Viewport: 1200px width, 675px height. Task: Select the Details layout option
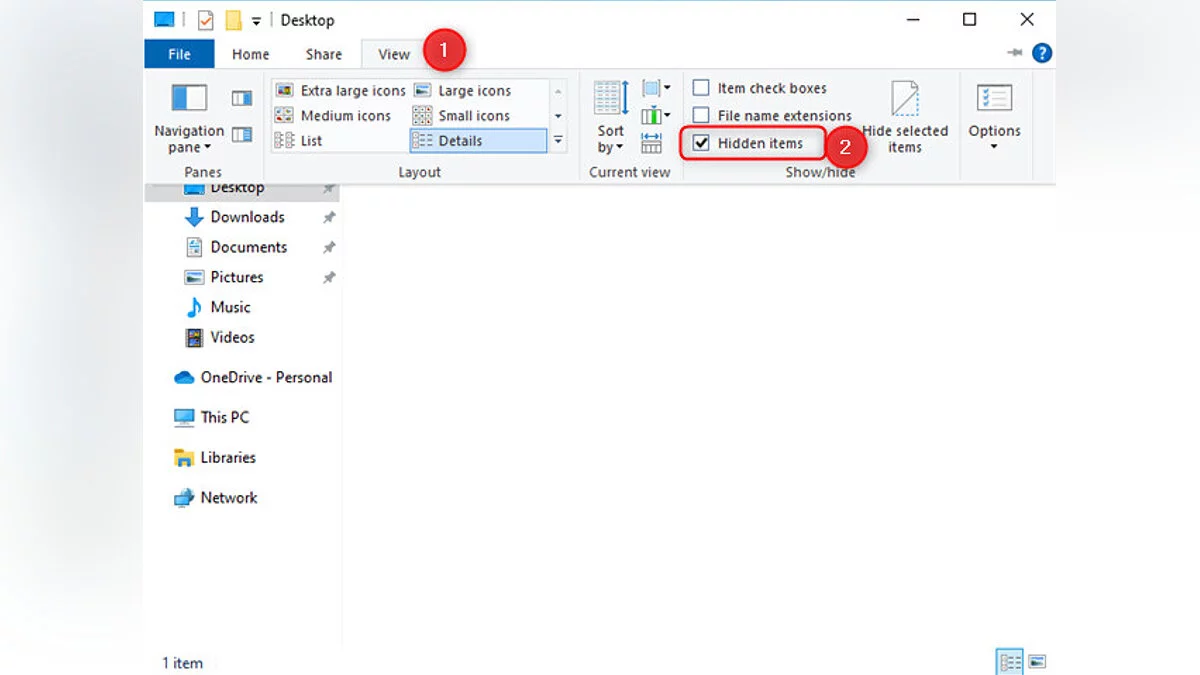click(478, 141)
